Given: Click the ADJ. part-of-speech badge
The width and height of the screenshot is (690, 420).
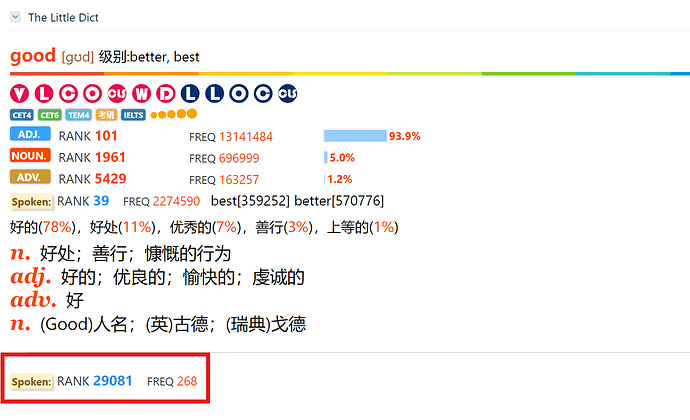Looking at the screenshot, I should (30, 134).
